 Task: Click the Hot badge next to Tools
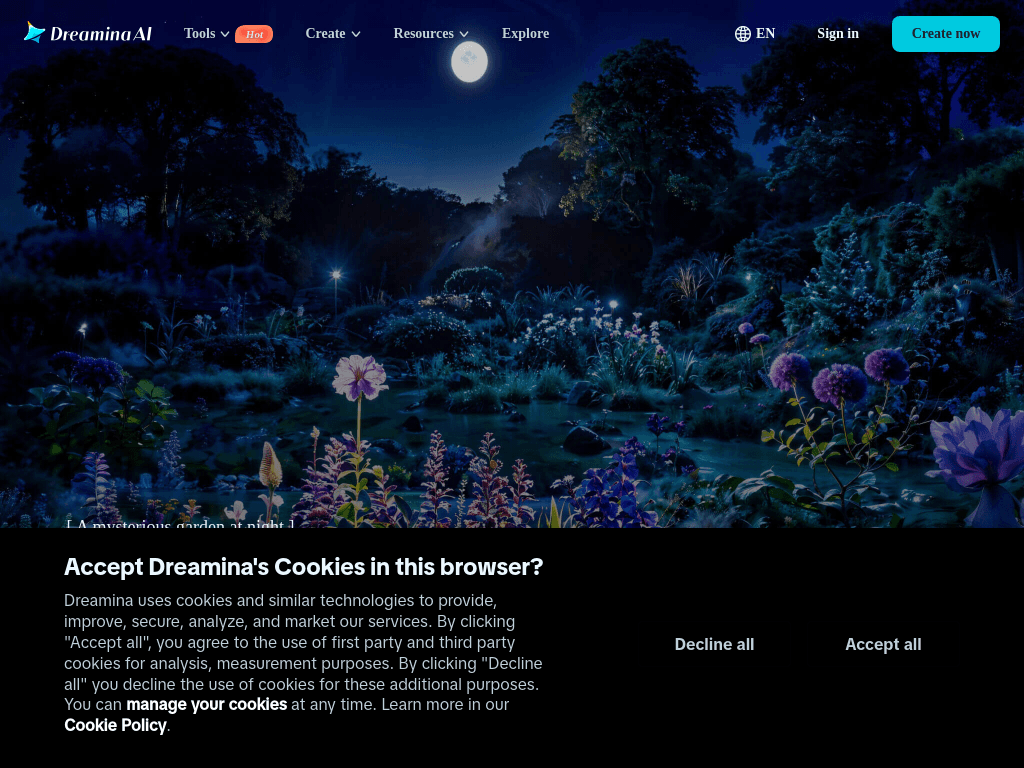point(254,34)
